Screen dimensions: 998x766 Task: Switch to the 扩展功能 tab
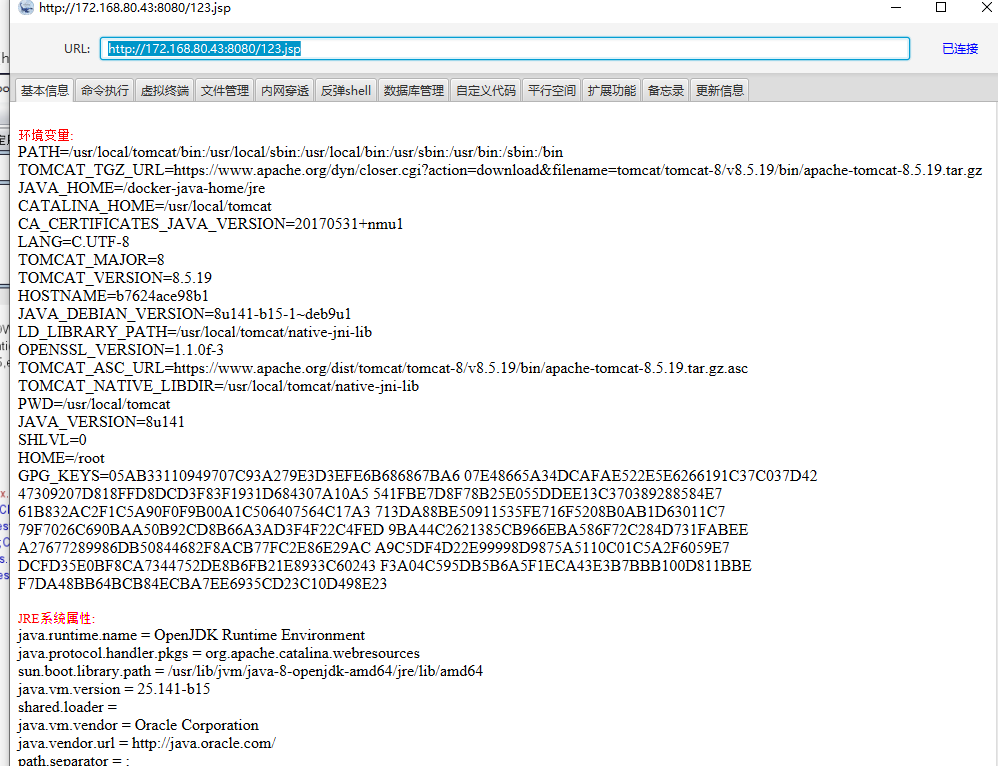pos(611,90)
